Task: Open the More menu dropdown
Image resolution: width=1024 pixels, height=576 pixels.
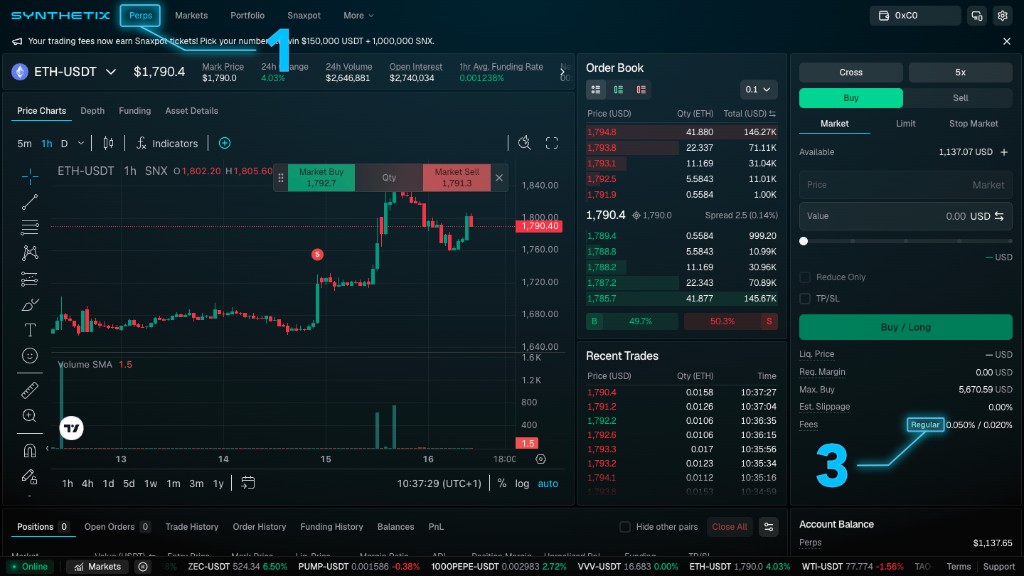Action: click(x=359, y=16)
